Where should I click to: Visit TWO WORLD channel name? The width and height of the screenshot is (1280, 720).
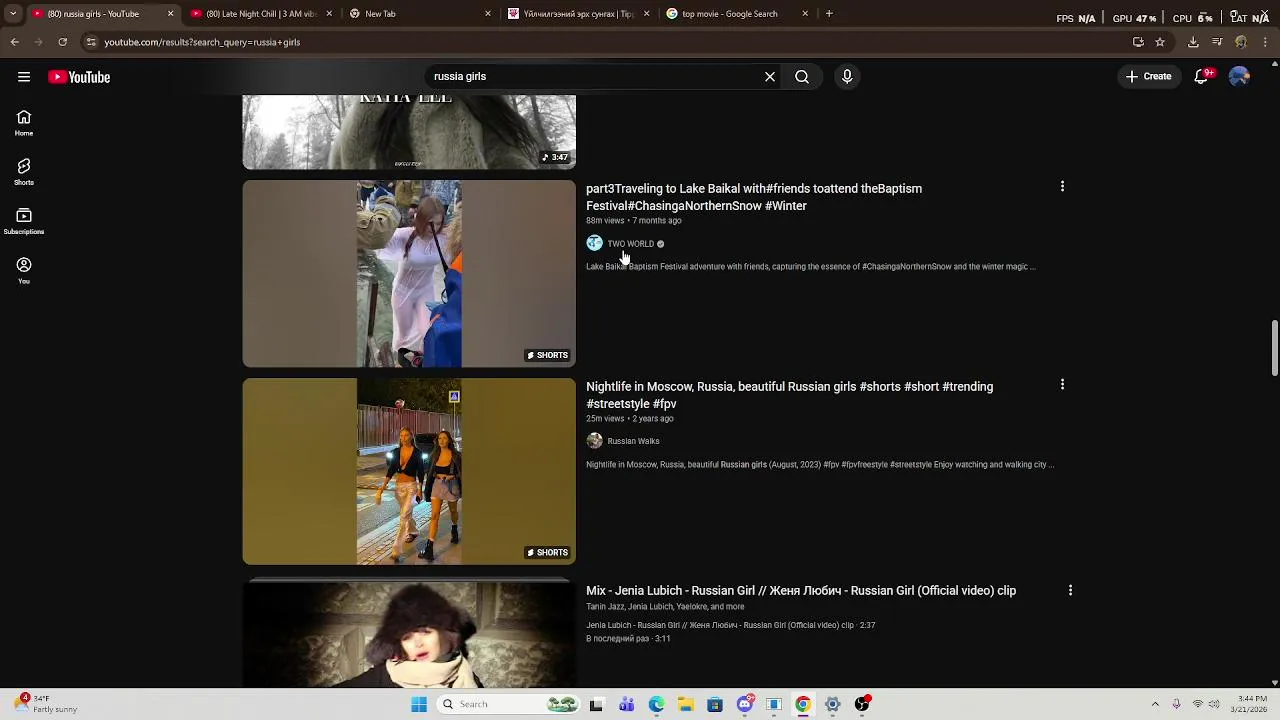(x=630, y=244)
